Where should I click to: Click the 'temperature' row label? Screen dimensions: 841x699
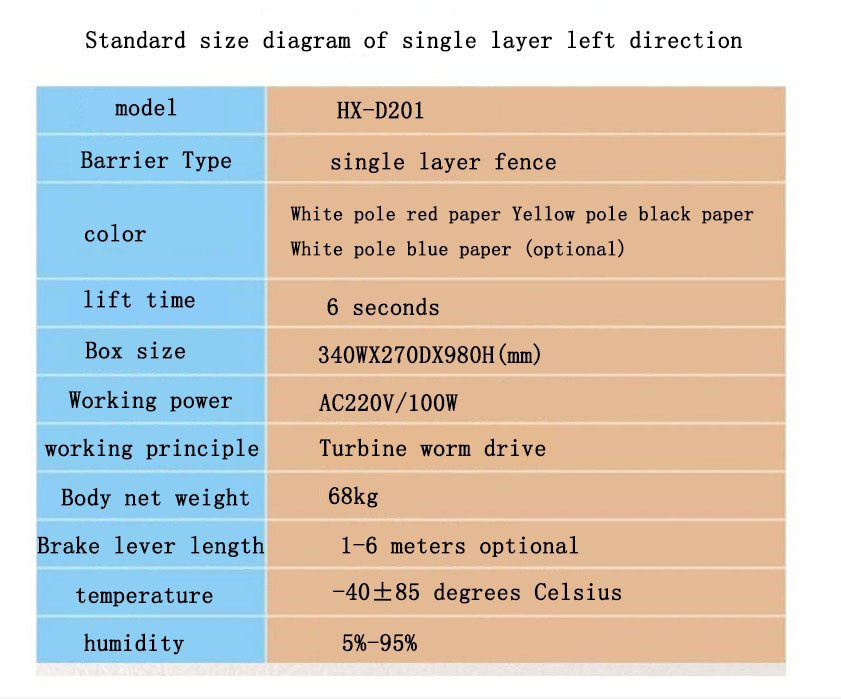pyautogui.click(x=144, y=595)
